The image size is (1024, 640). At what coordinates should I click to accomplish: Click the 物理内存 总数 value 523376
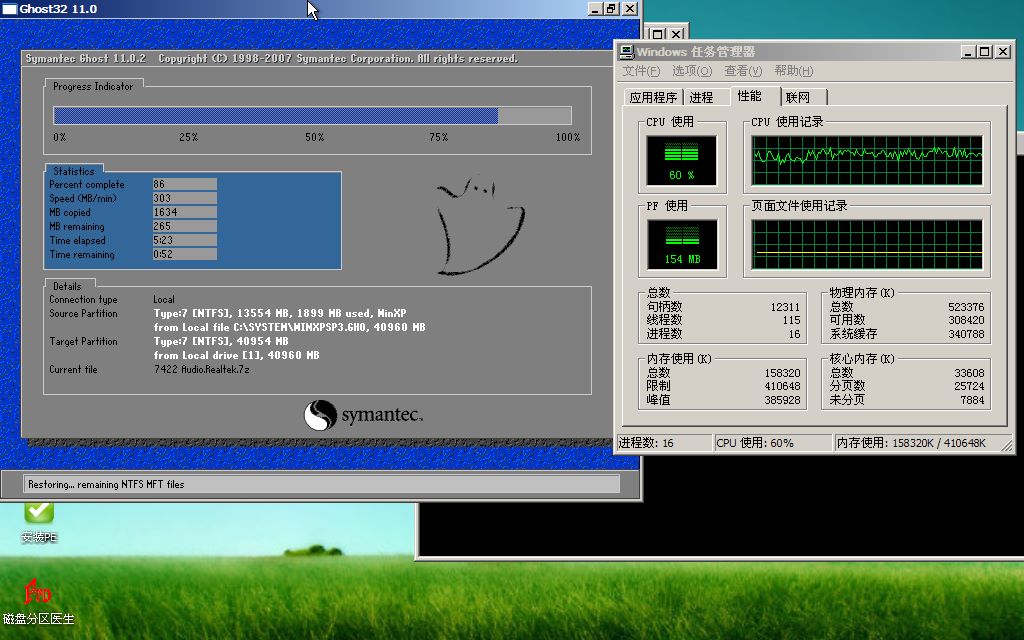click(x=966, y=307)
